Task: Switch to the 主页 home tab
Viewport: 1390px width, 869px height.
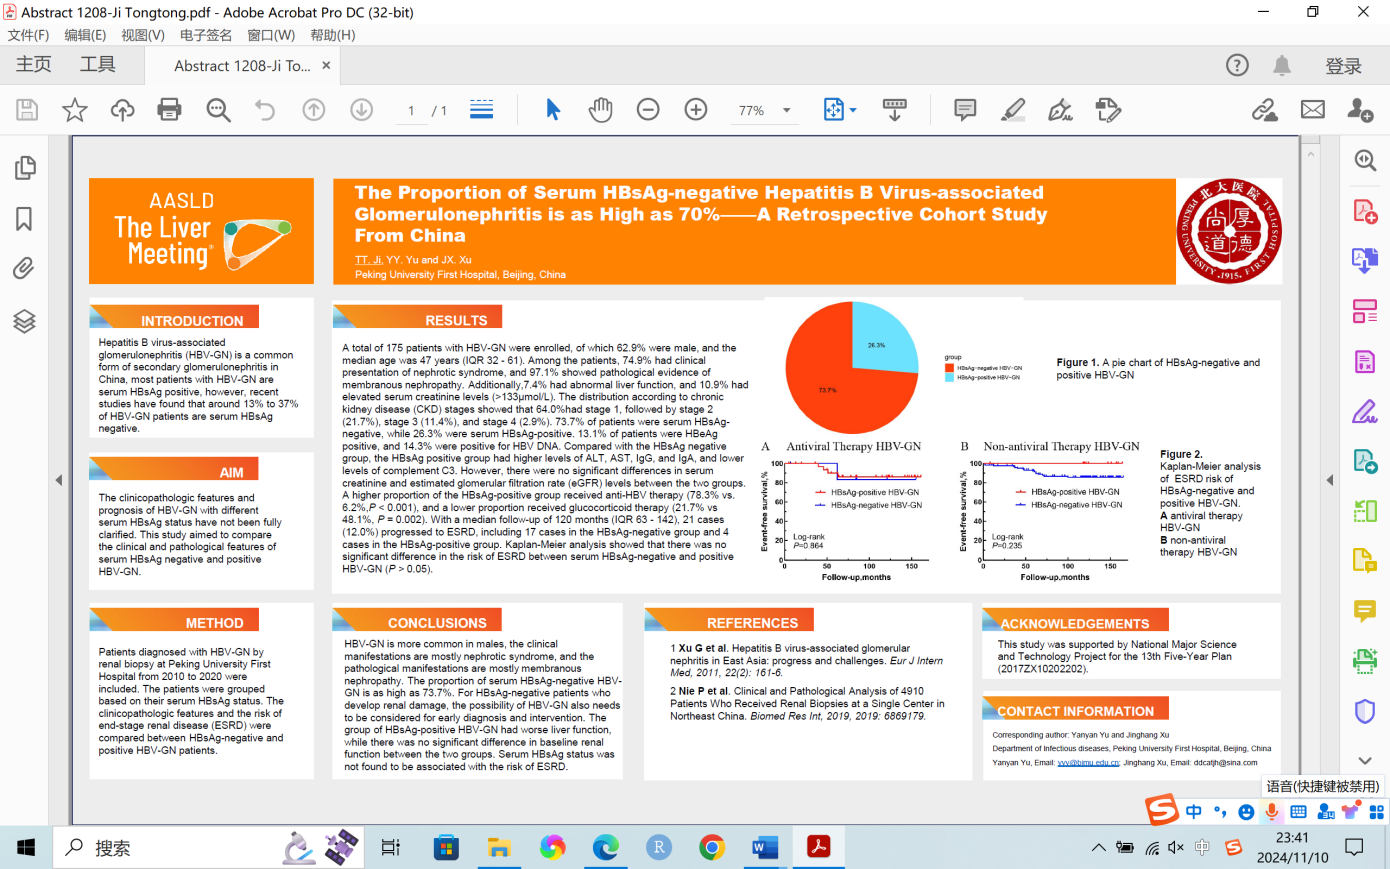Action: 33,65
